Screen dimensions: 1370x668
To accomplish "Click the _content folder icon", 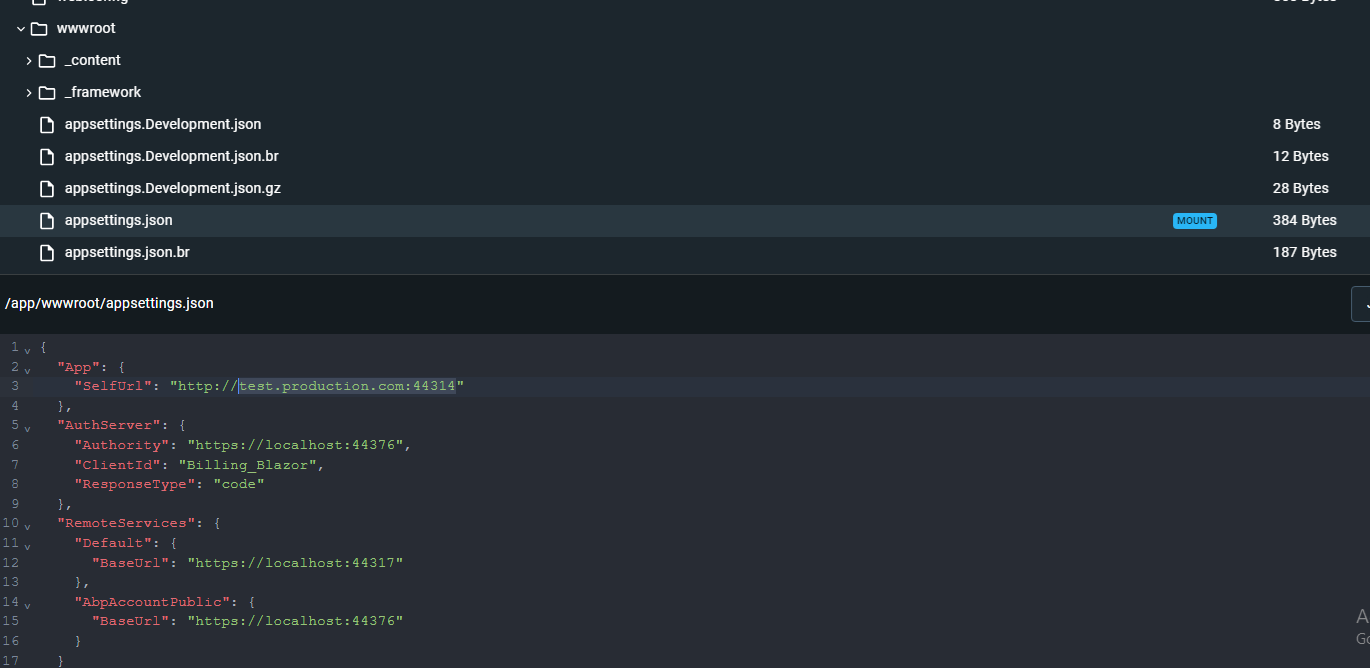I will tap(47, 60).
